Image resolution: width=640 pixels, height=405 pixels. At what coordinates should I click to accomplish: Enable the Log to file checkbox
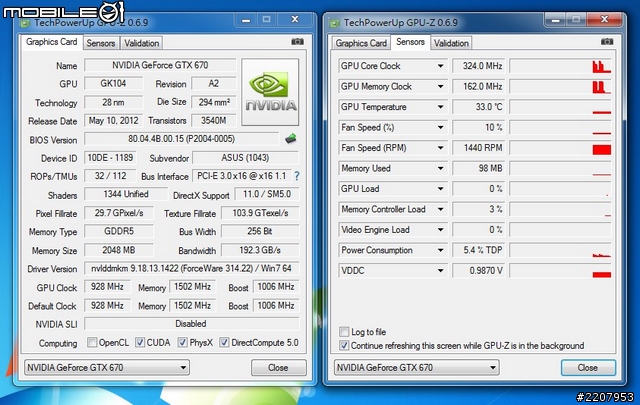pyautogui.click(x=344, y=332)
